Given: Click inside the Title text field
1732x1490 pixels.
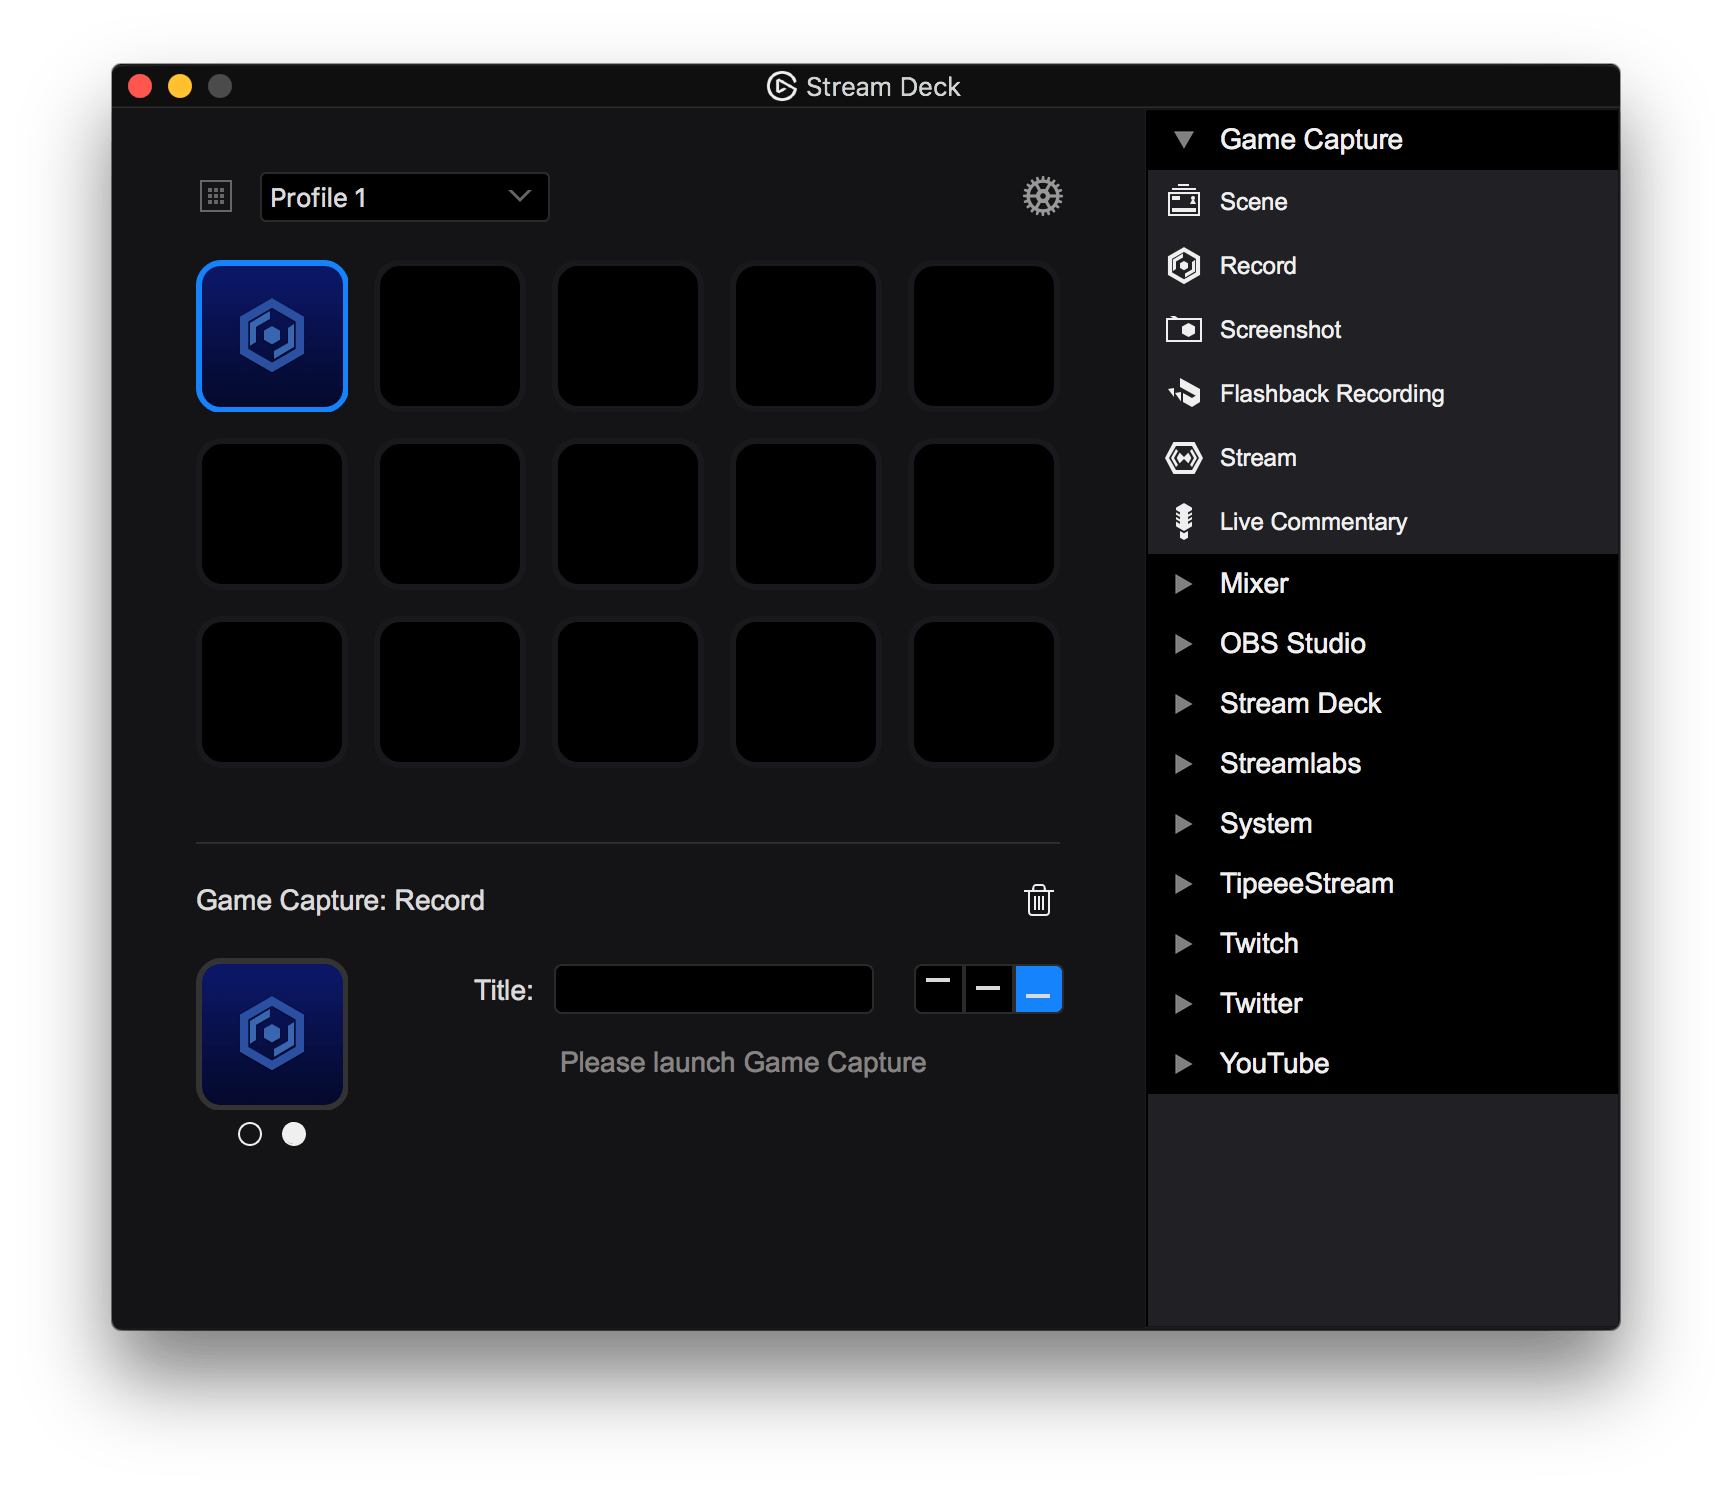Looking at the screenshot, I should (713, 989).
